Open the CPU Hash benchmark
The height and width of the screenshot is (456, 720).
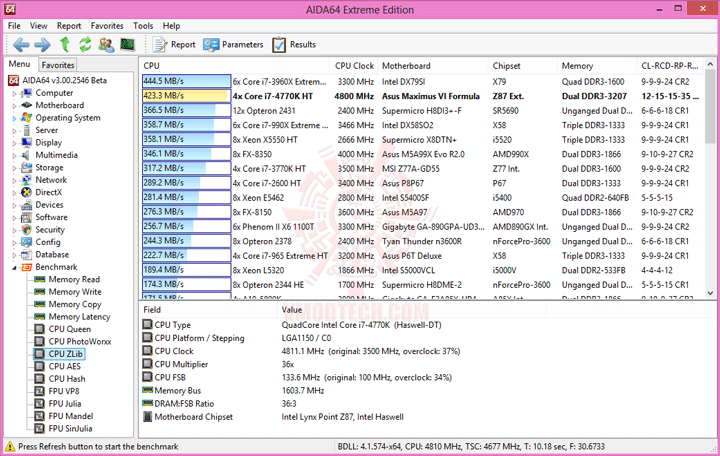point(67,378)
